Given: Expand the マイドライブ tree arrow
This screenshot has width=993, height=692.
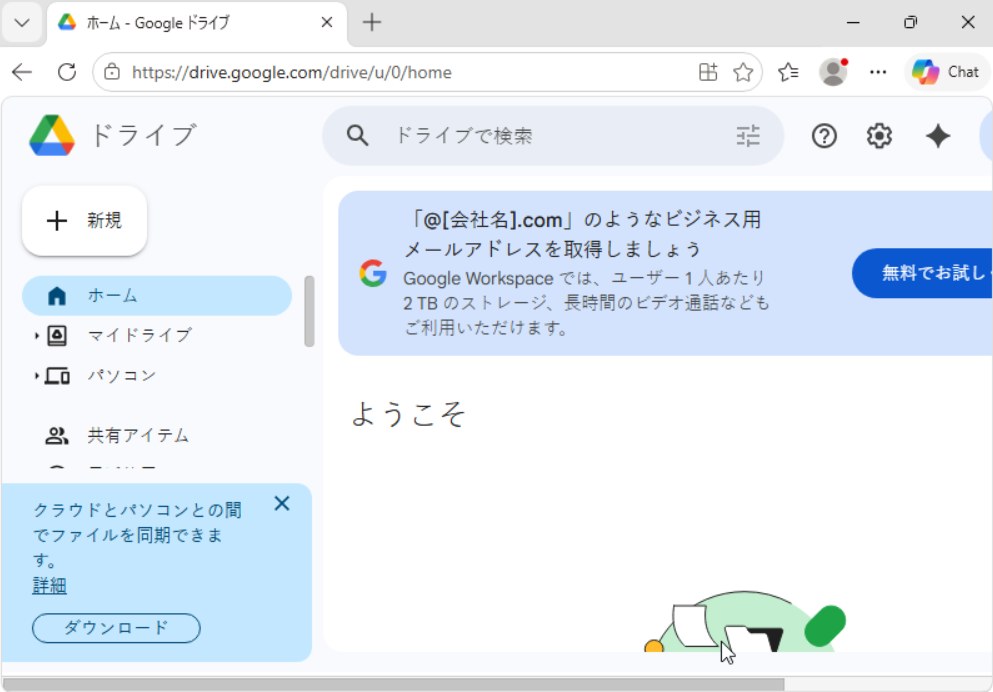Looking at the screenshot, I should [37, 336].
